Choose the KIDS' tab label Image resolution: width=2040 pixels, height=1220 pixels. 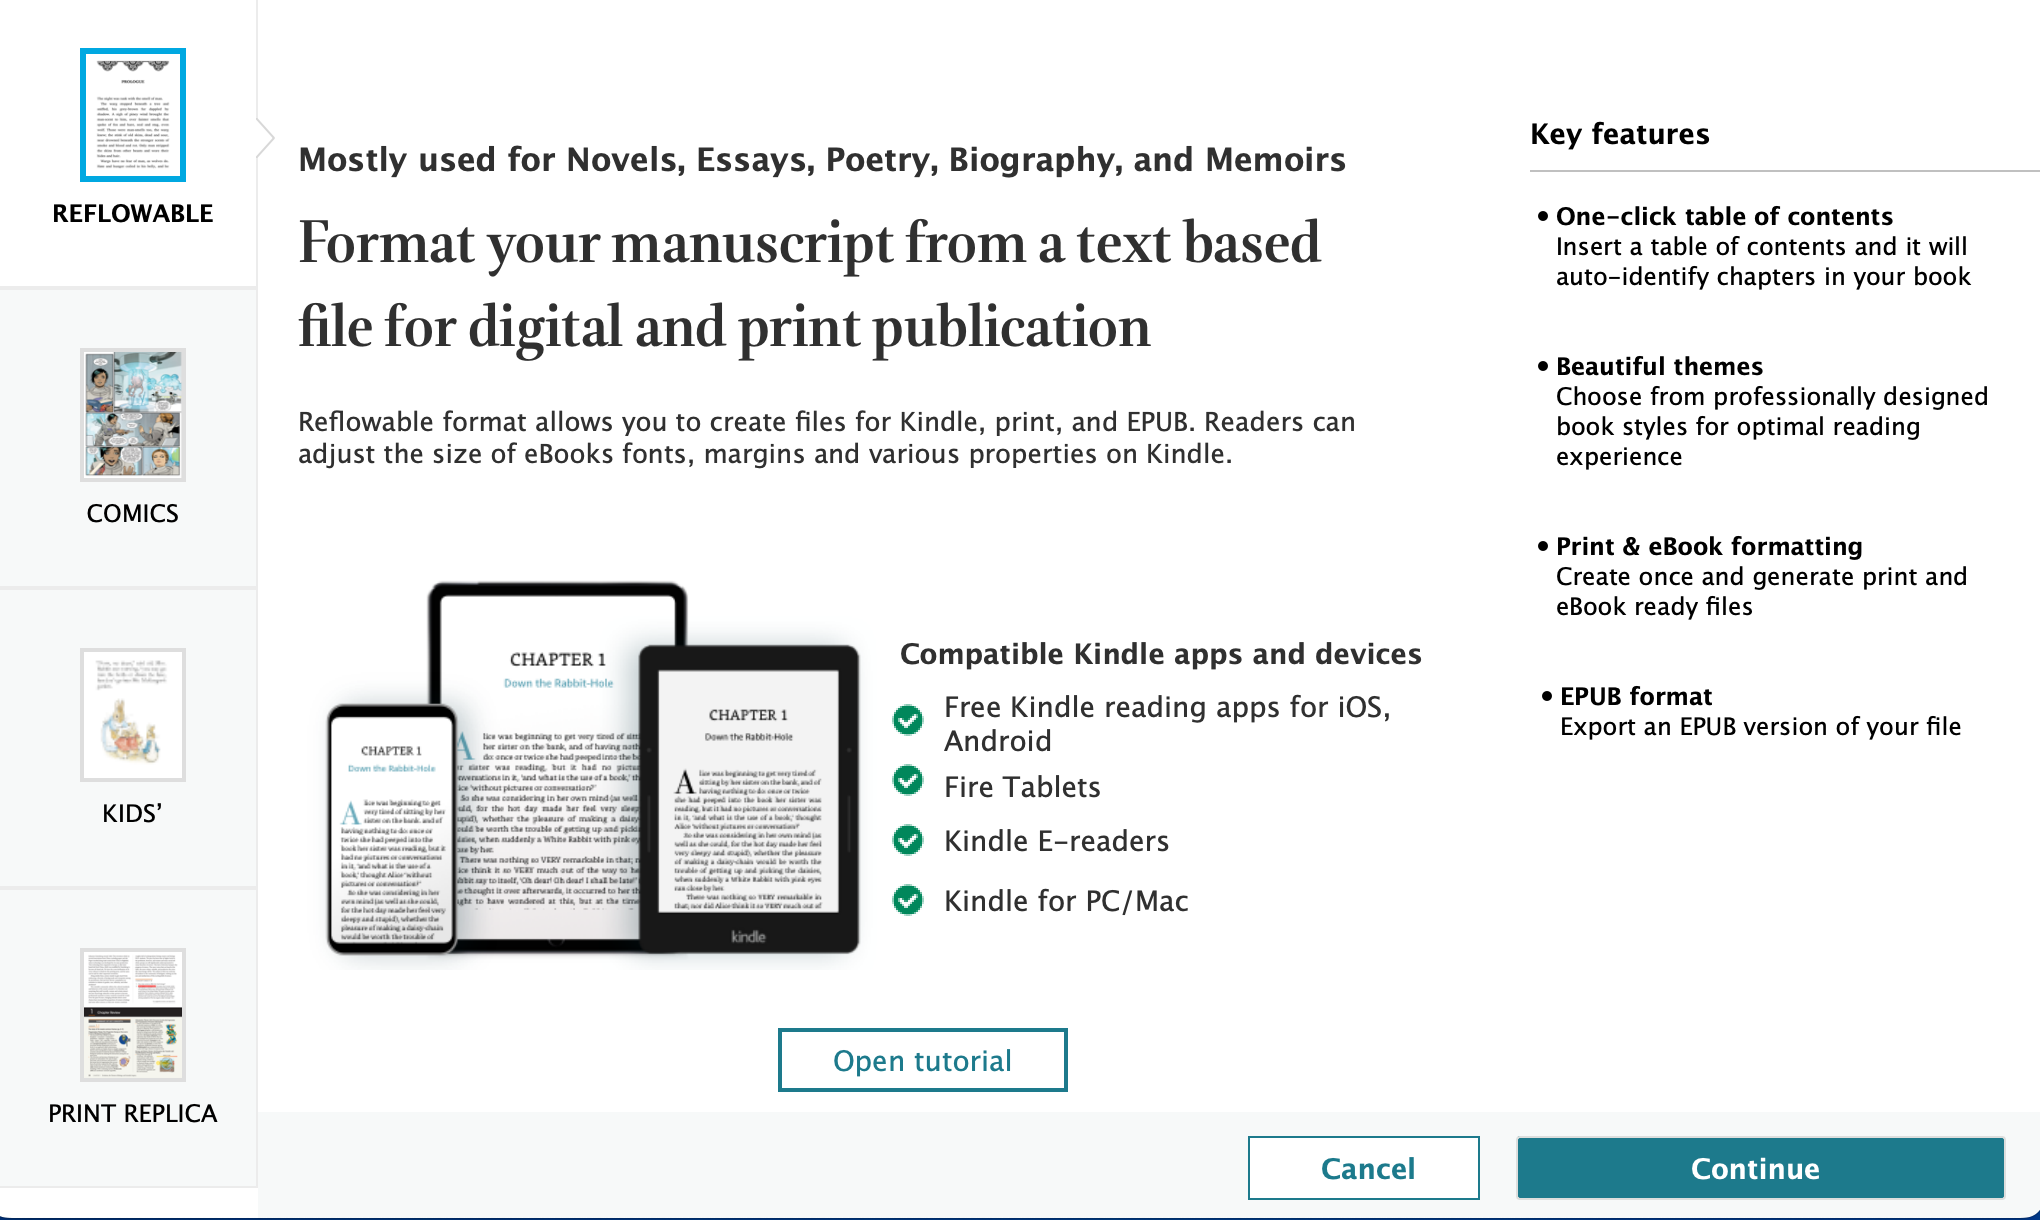point(132,813)
